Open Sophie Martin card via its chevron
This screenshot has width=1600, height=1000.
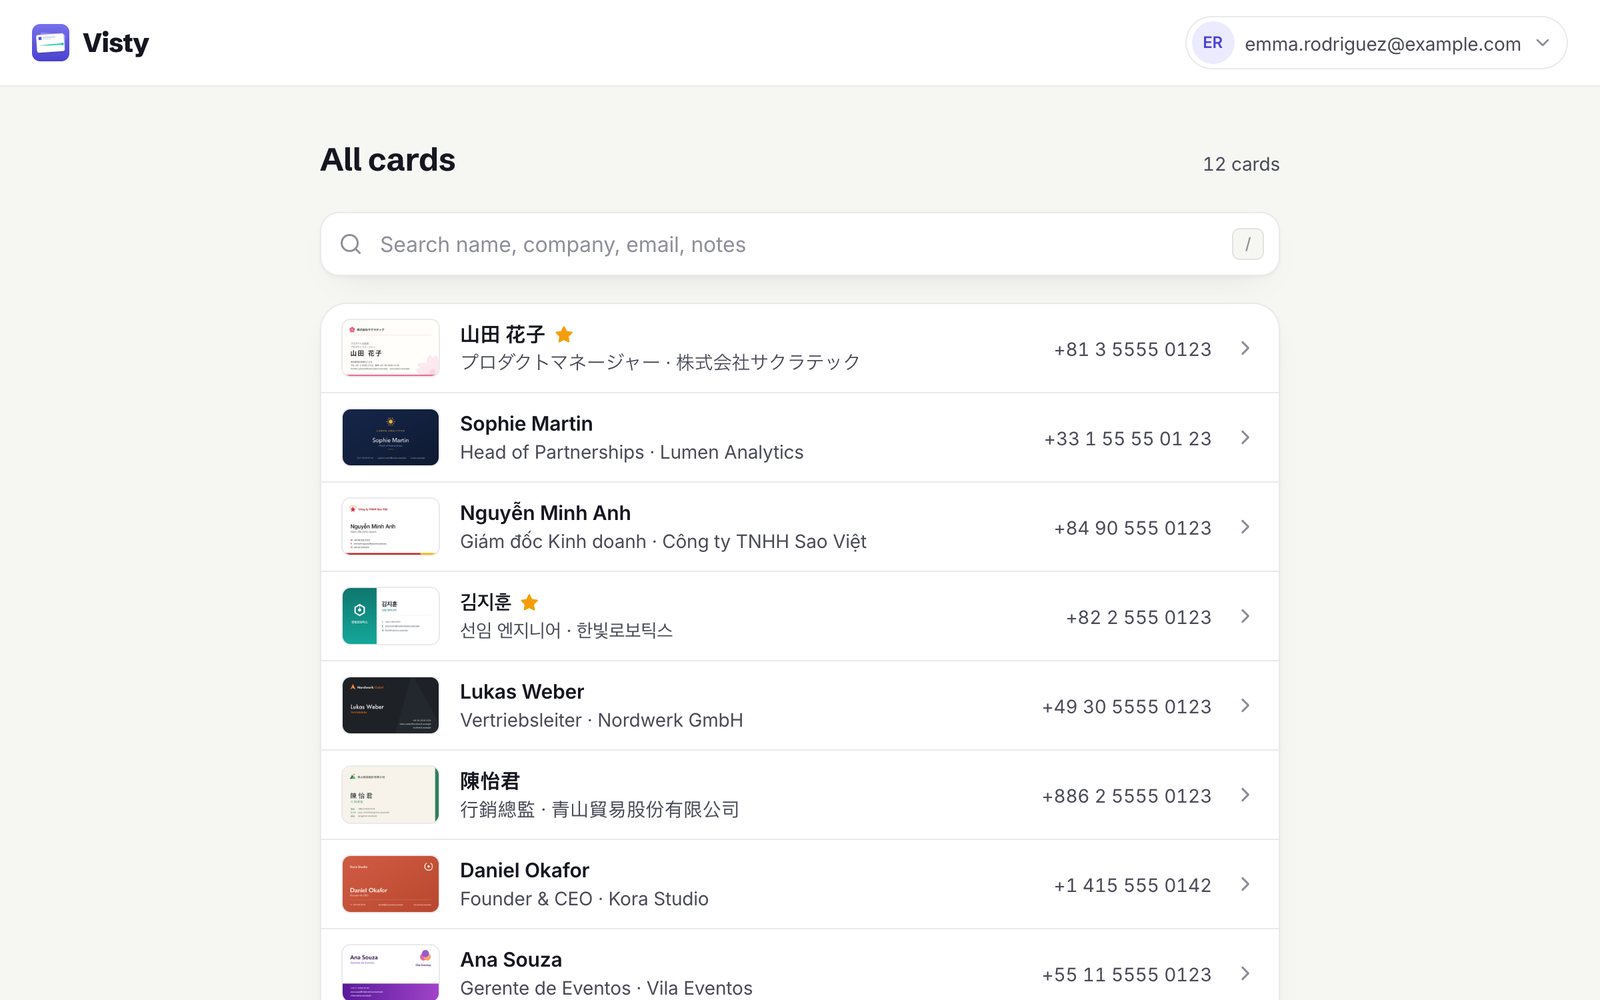(x=1245, y=437)
